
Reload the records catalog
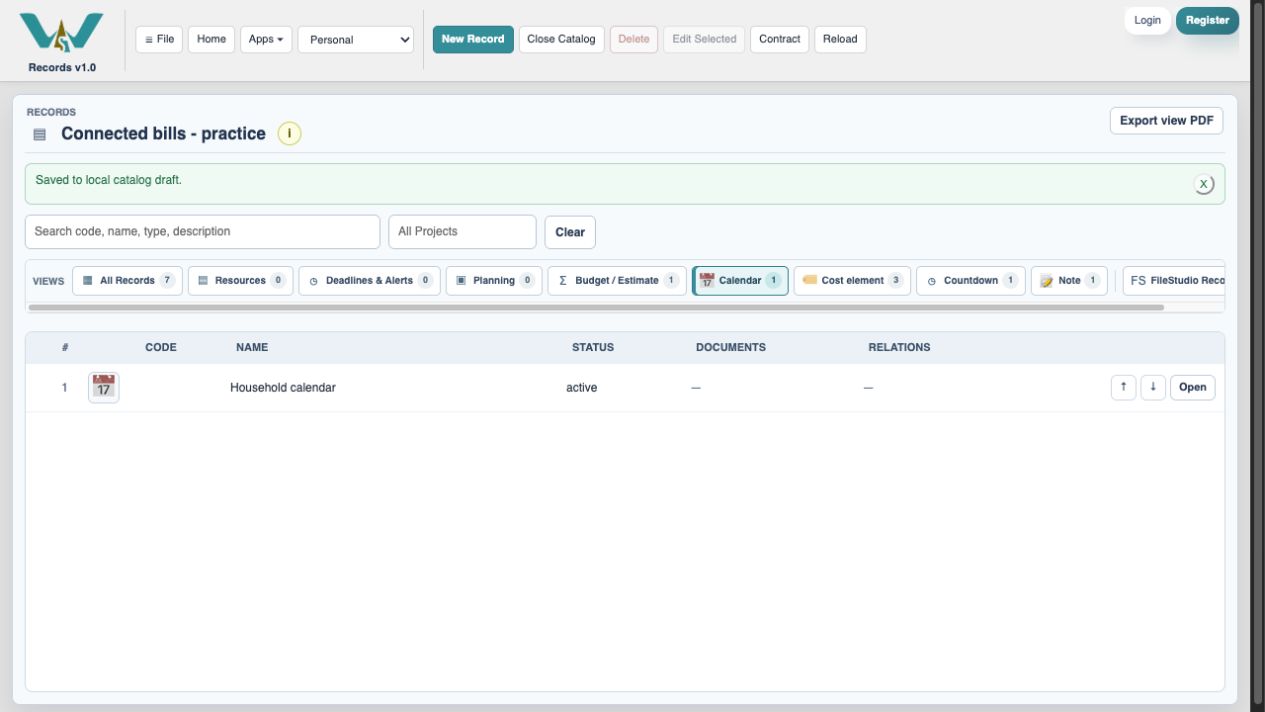coord(840,39)
